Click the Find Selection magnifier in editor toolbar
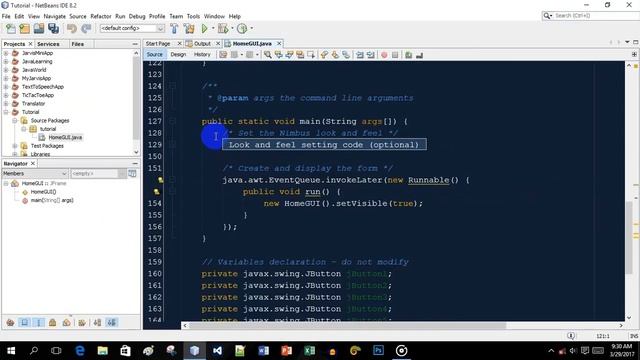 click(267, 55)
